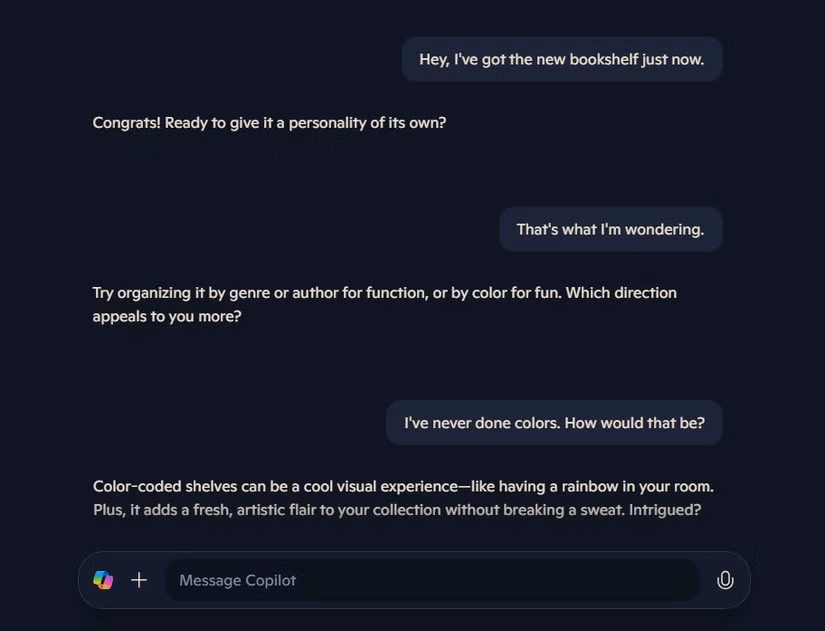Hit the + icon beside the Copilot logo
This screenshot has height=631, width=825.
point(139,579)
